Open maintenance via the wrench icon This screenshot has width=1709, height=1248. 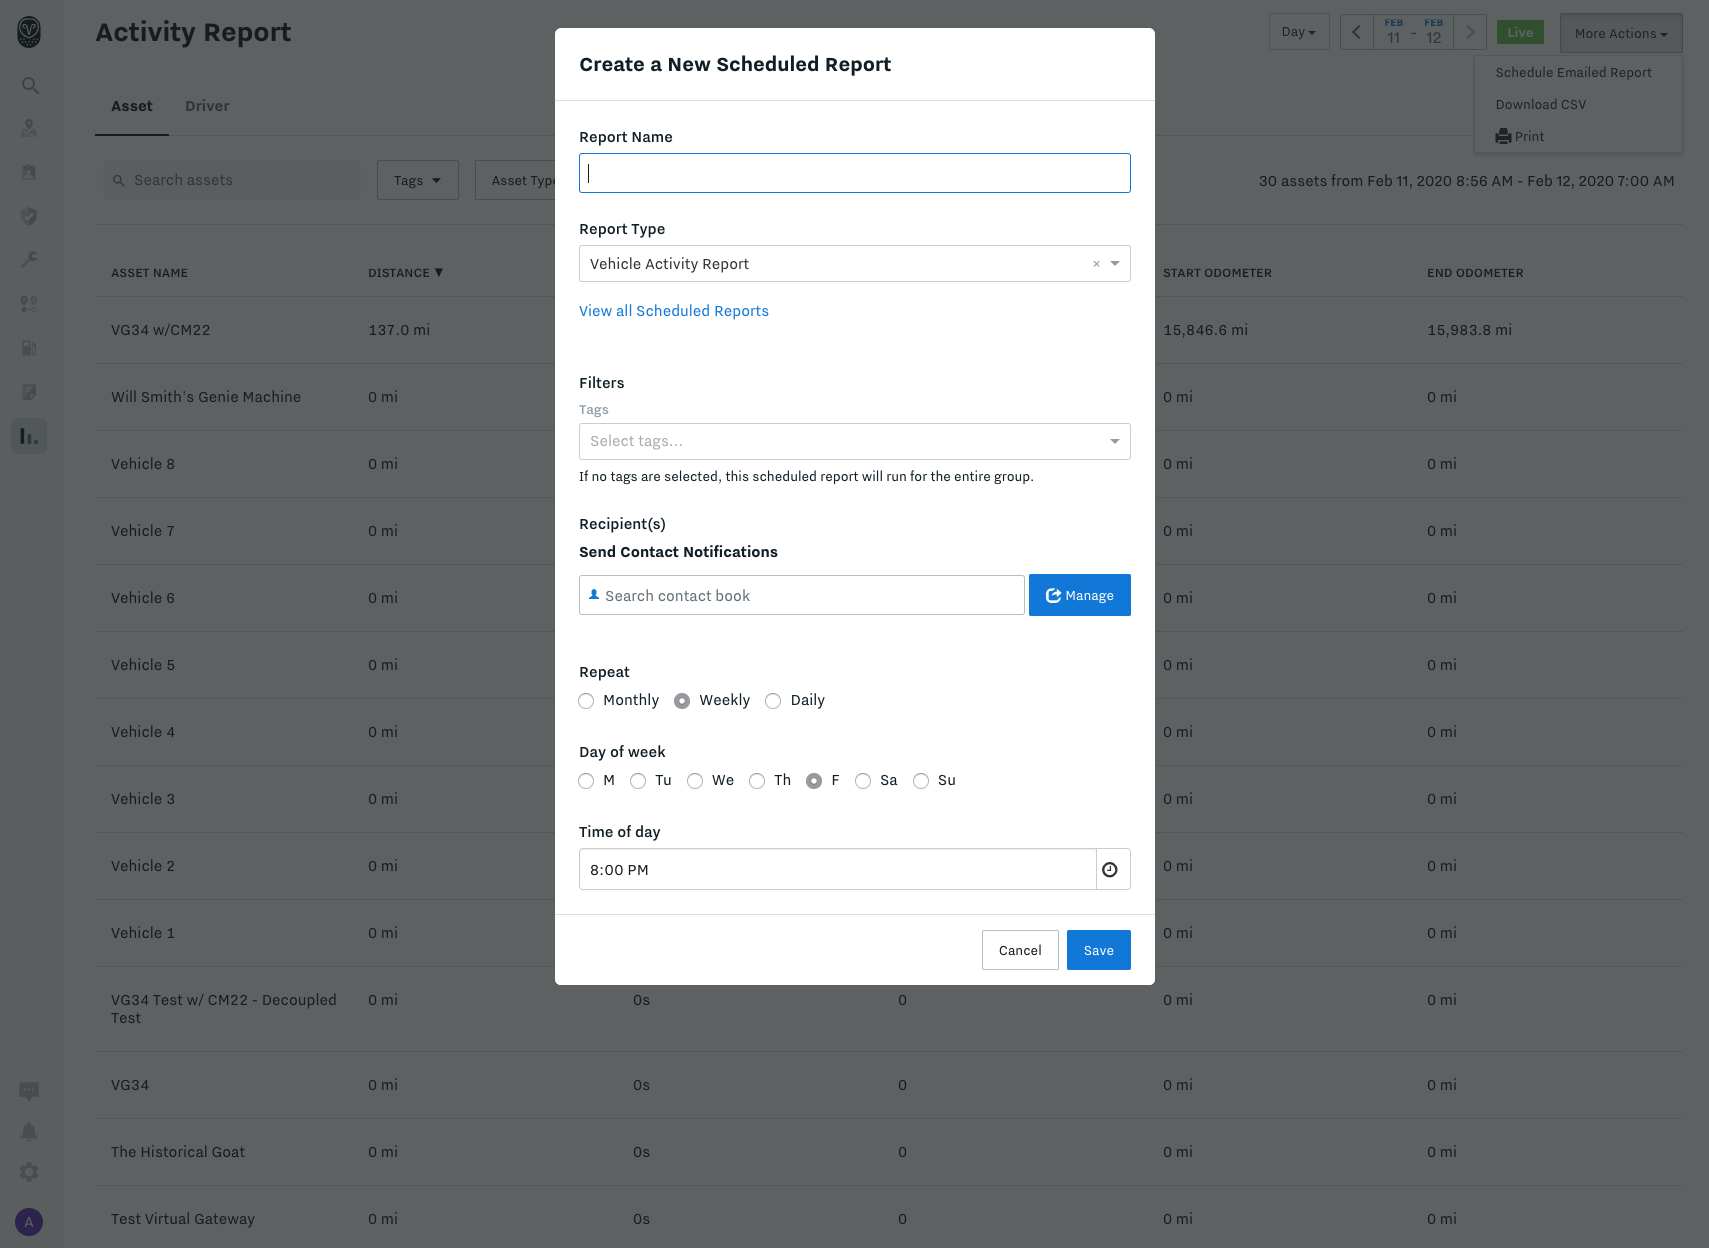click(29, 259)
